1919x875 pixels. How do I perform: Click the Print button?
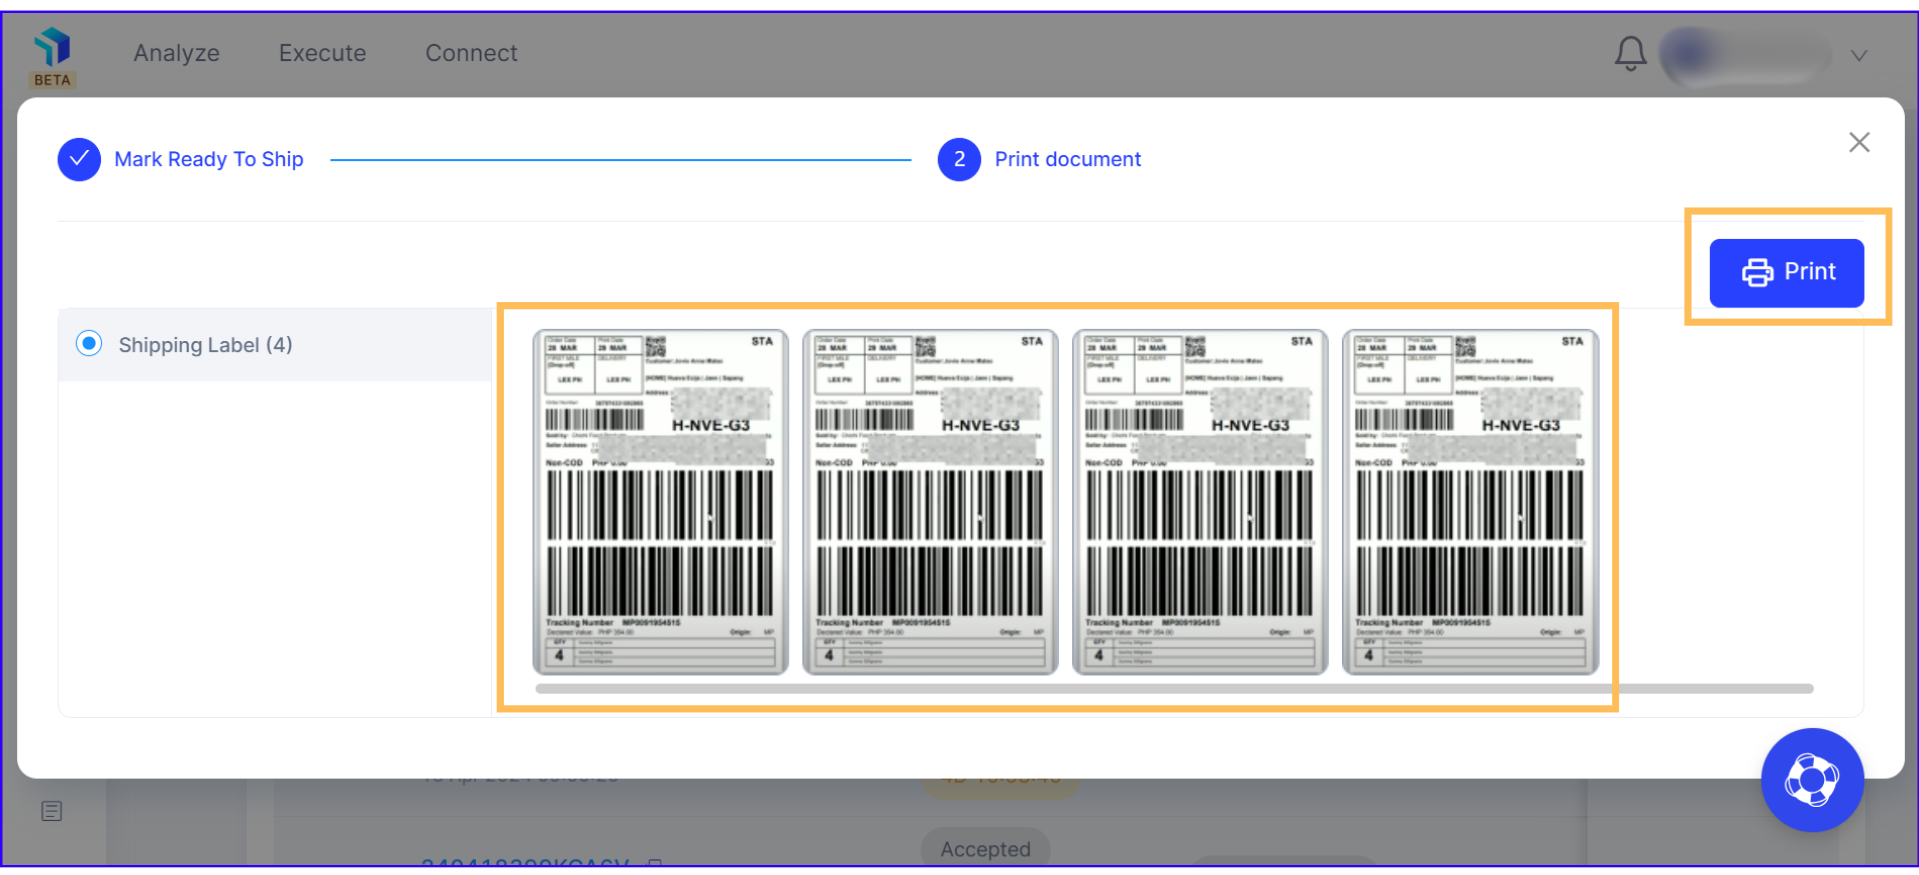click(x=1786, y=272)
